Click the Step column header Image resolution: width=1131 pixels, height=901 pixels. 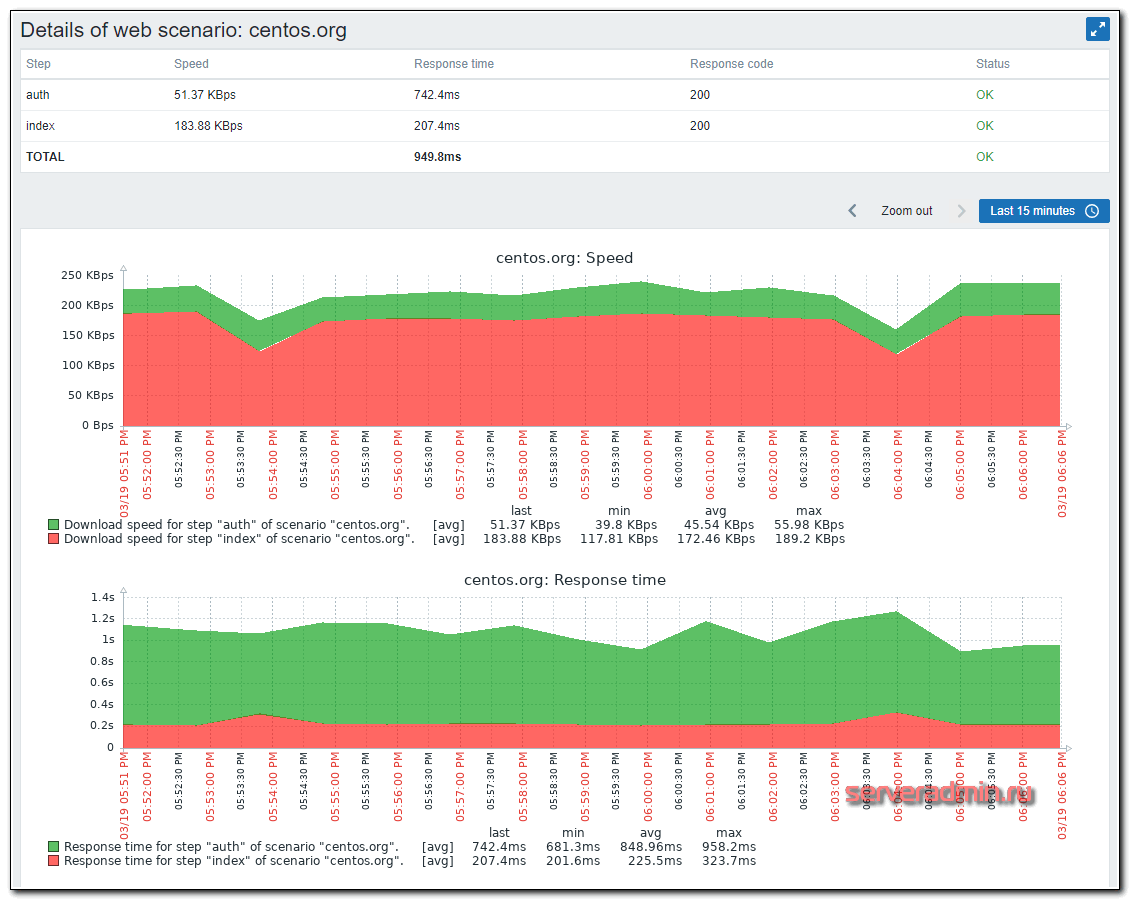[38, 64]
